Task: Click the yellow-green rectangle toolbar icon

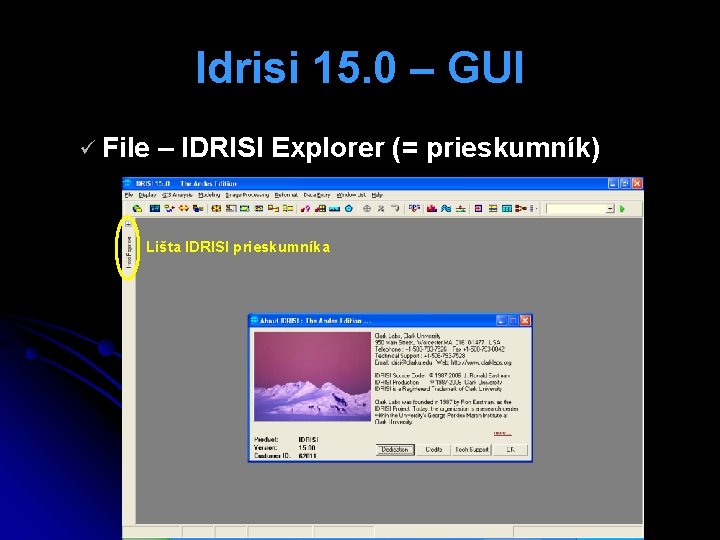Action: tap(244, 208)
